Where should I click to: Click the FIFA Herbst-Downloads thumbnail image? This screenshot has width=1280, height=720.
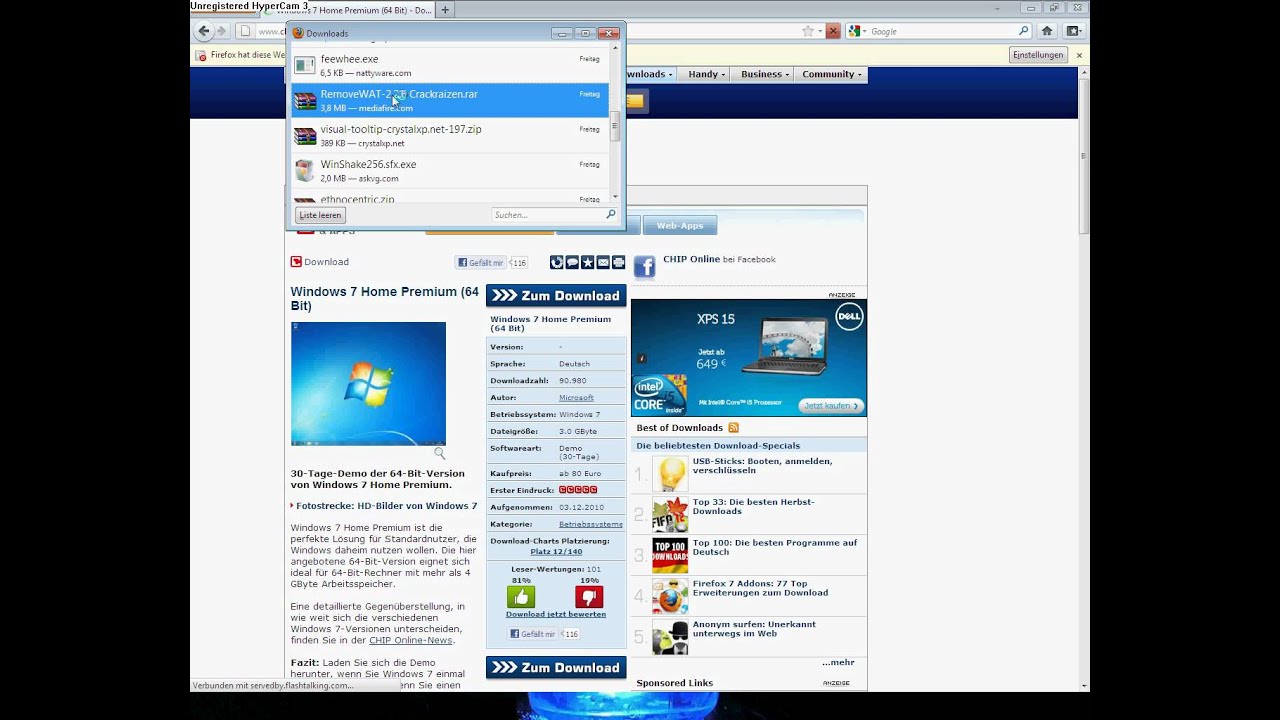pyautogui.click(x=670, y=514)
